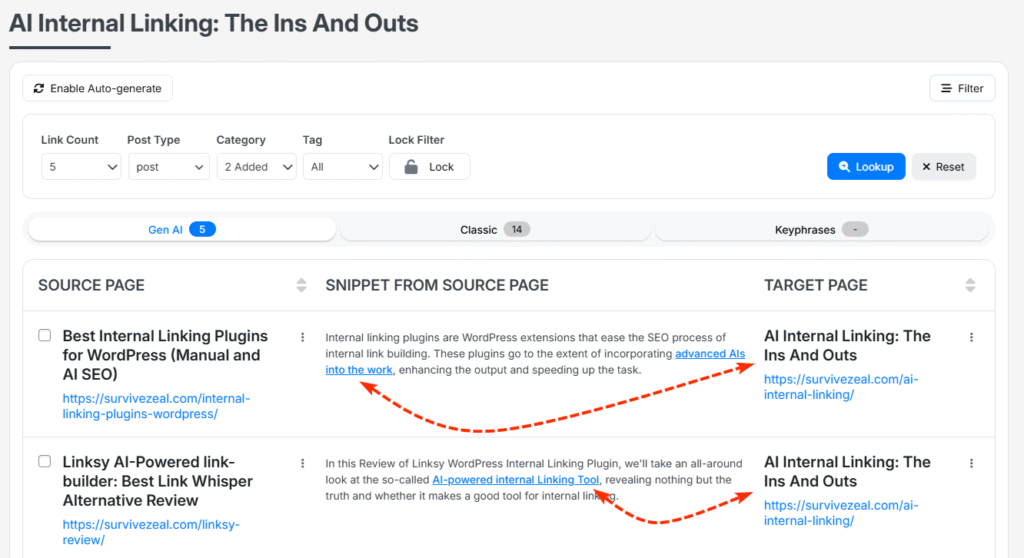Image resolution: width=1024 pixels, height=558 pixels.
Task: Tick checkbox for Linksy AI-Powered link-builder row
Action: 44,461
